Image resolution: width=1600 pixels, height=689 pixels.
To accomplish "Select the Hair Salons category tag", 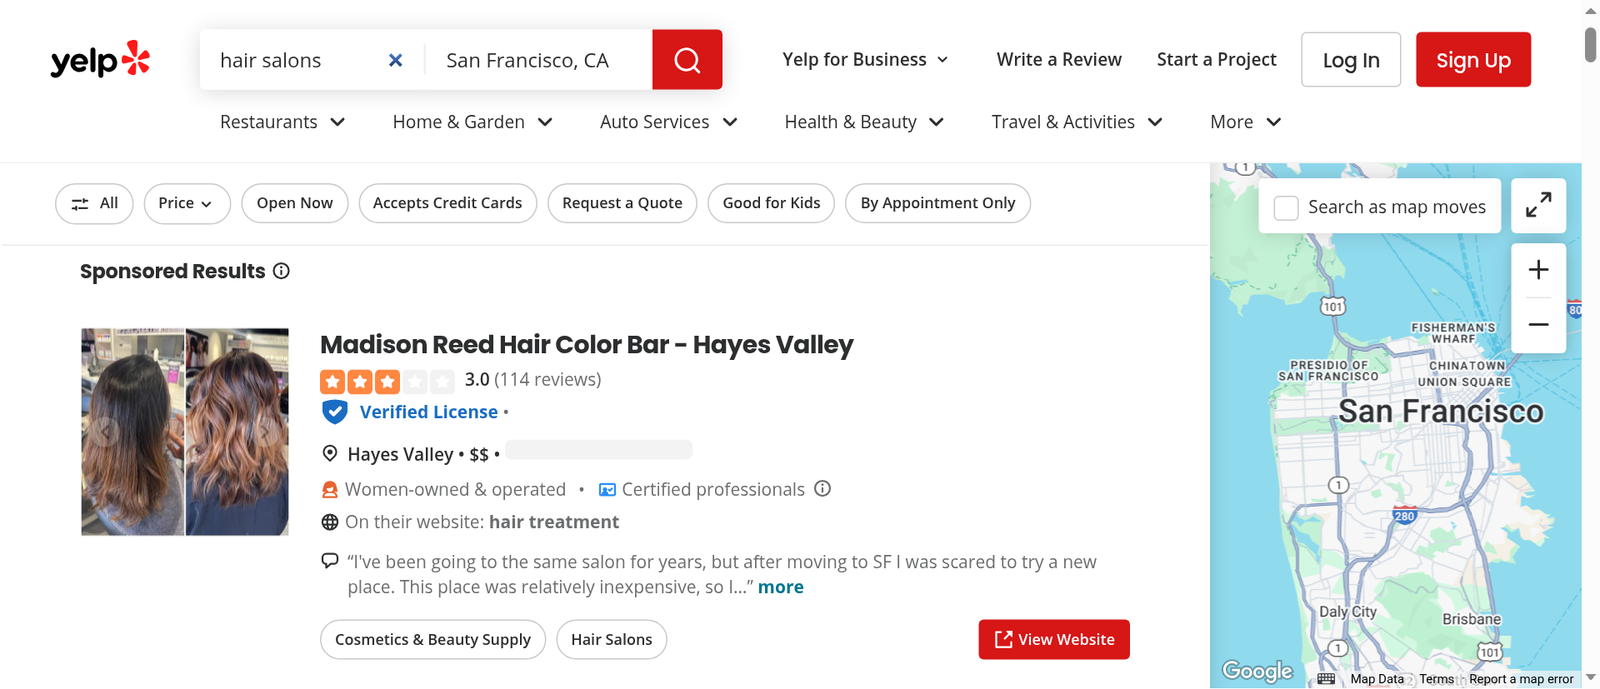I will [x=612, y=640].
